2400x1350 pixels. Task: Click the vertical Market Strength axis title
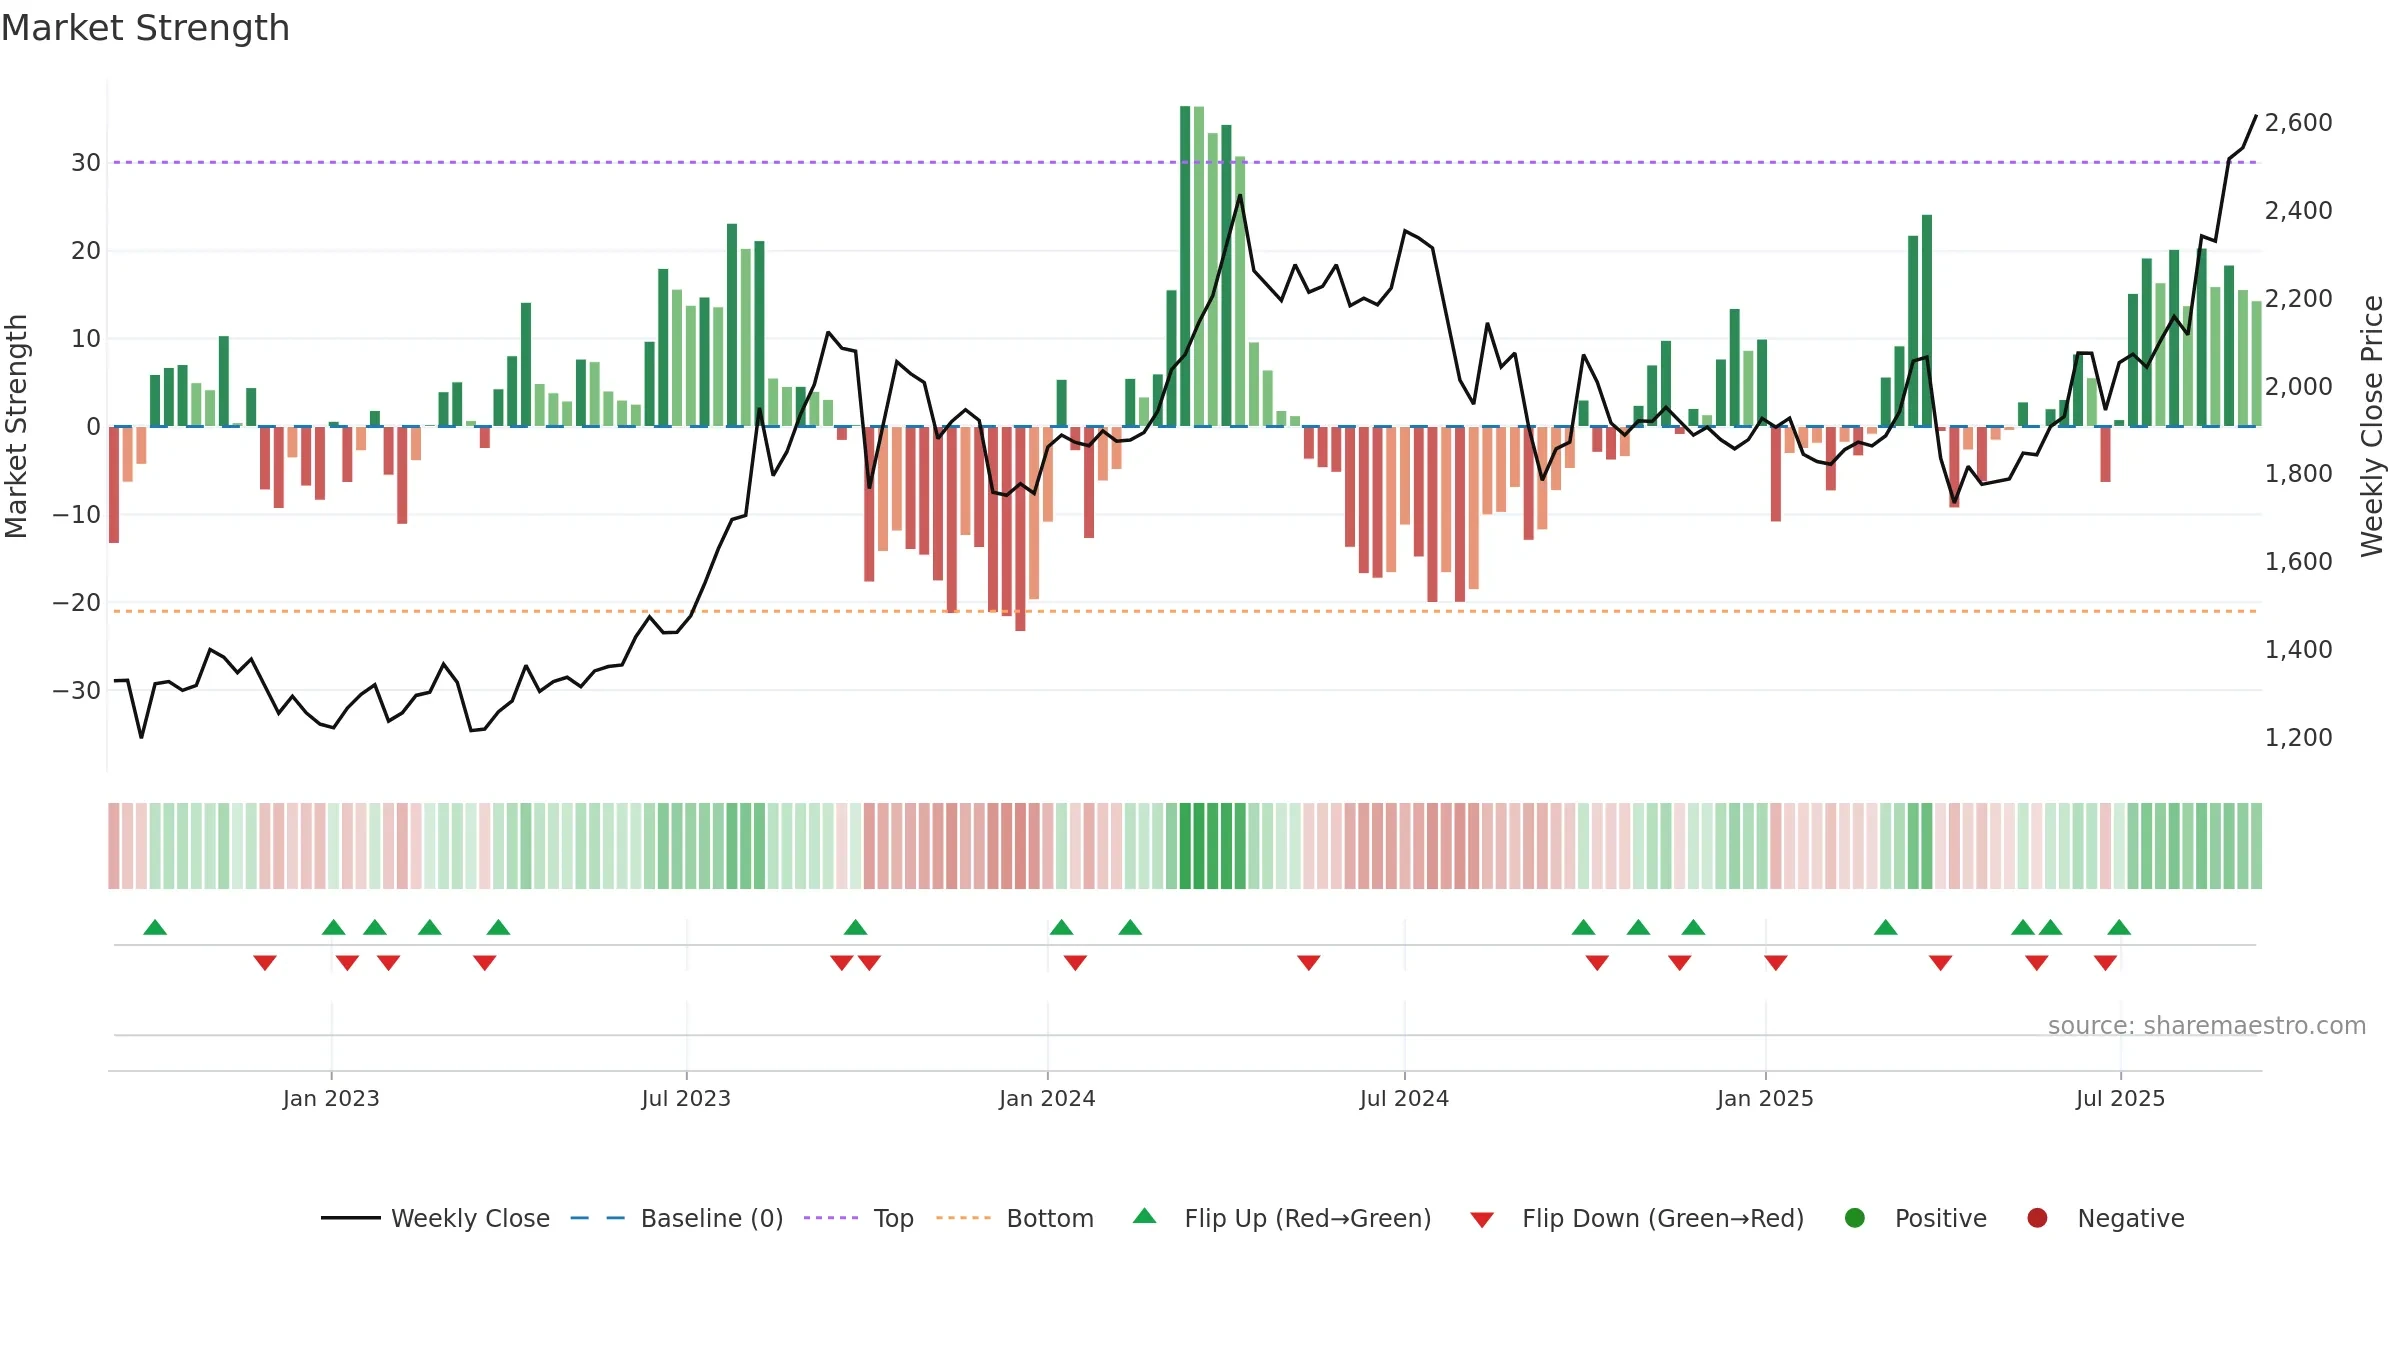tap(16, 426)
